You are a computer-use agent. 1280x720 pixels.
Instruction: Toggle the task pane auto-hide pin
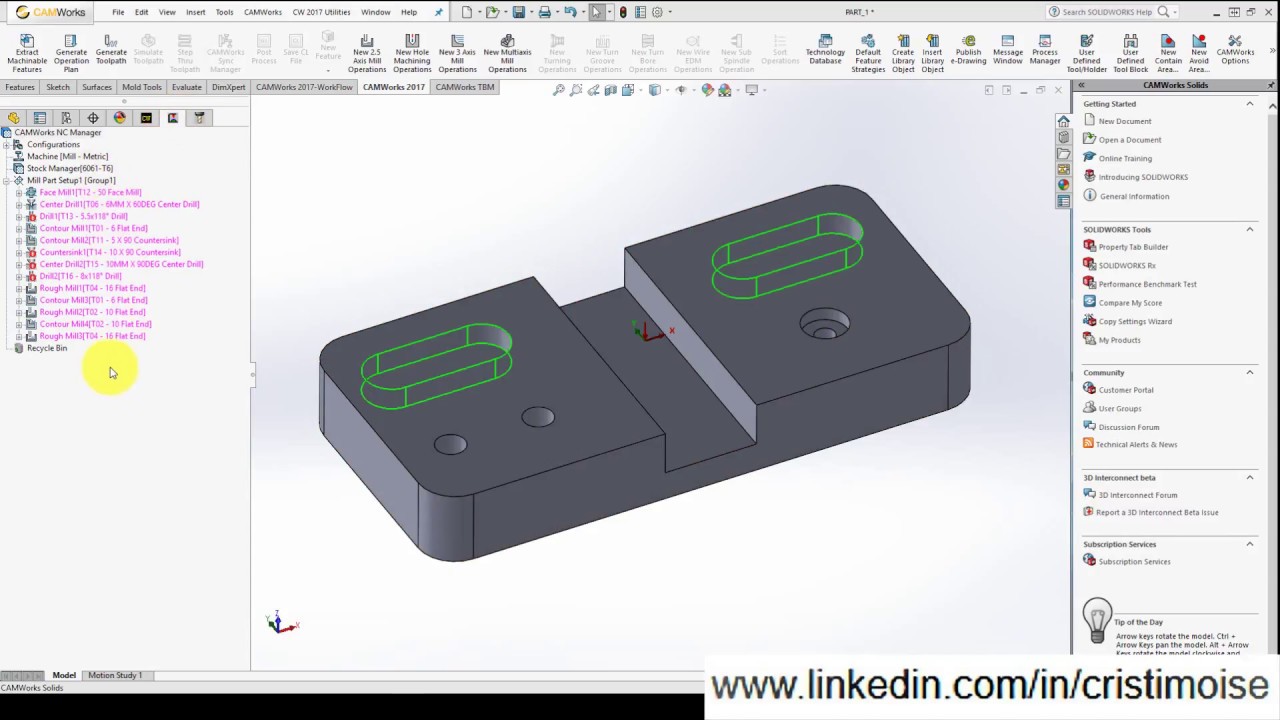pos(1271,85)
